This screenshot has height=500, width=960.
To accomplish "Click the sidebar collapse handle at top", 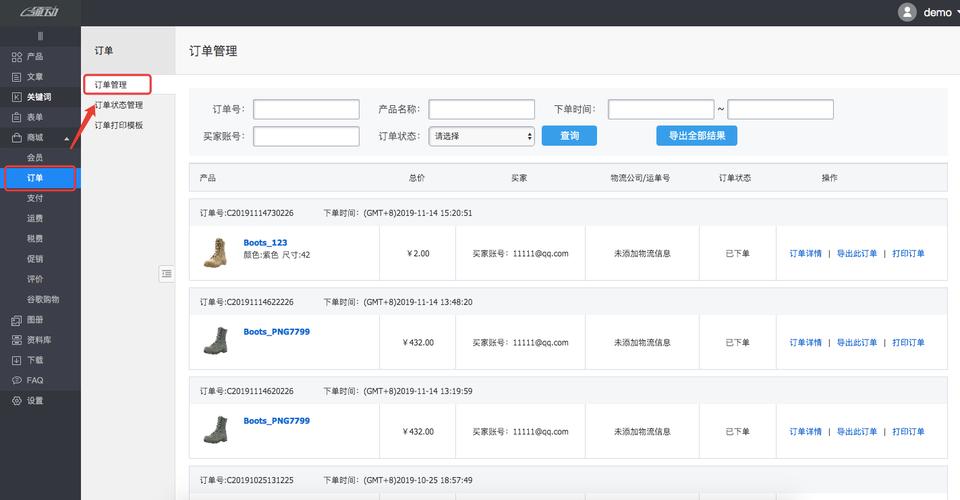I will [40, 36].
